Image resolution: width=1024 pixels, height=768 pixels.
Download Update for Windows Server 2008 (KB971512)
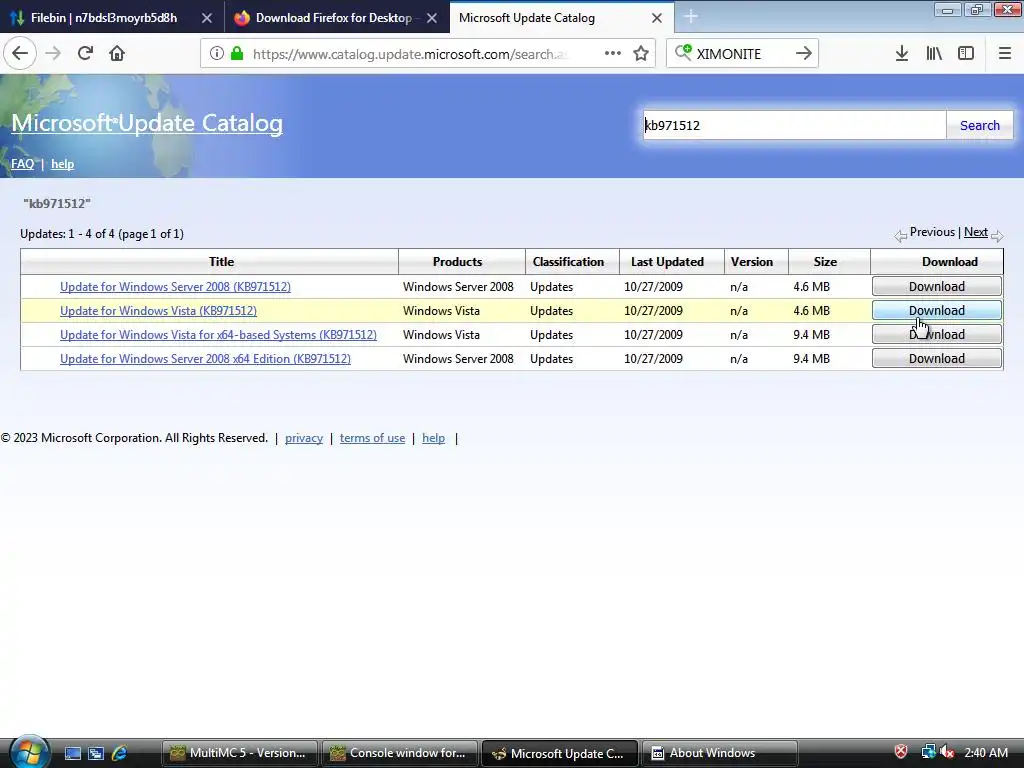click(936, 287)
